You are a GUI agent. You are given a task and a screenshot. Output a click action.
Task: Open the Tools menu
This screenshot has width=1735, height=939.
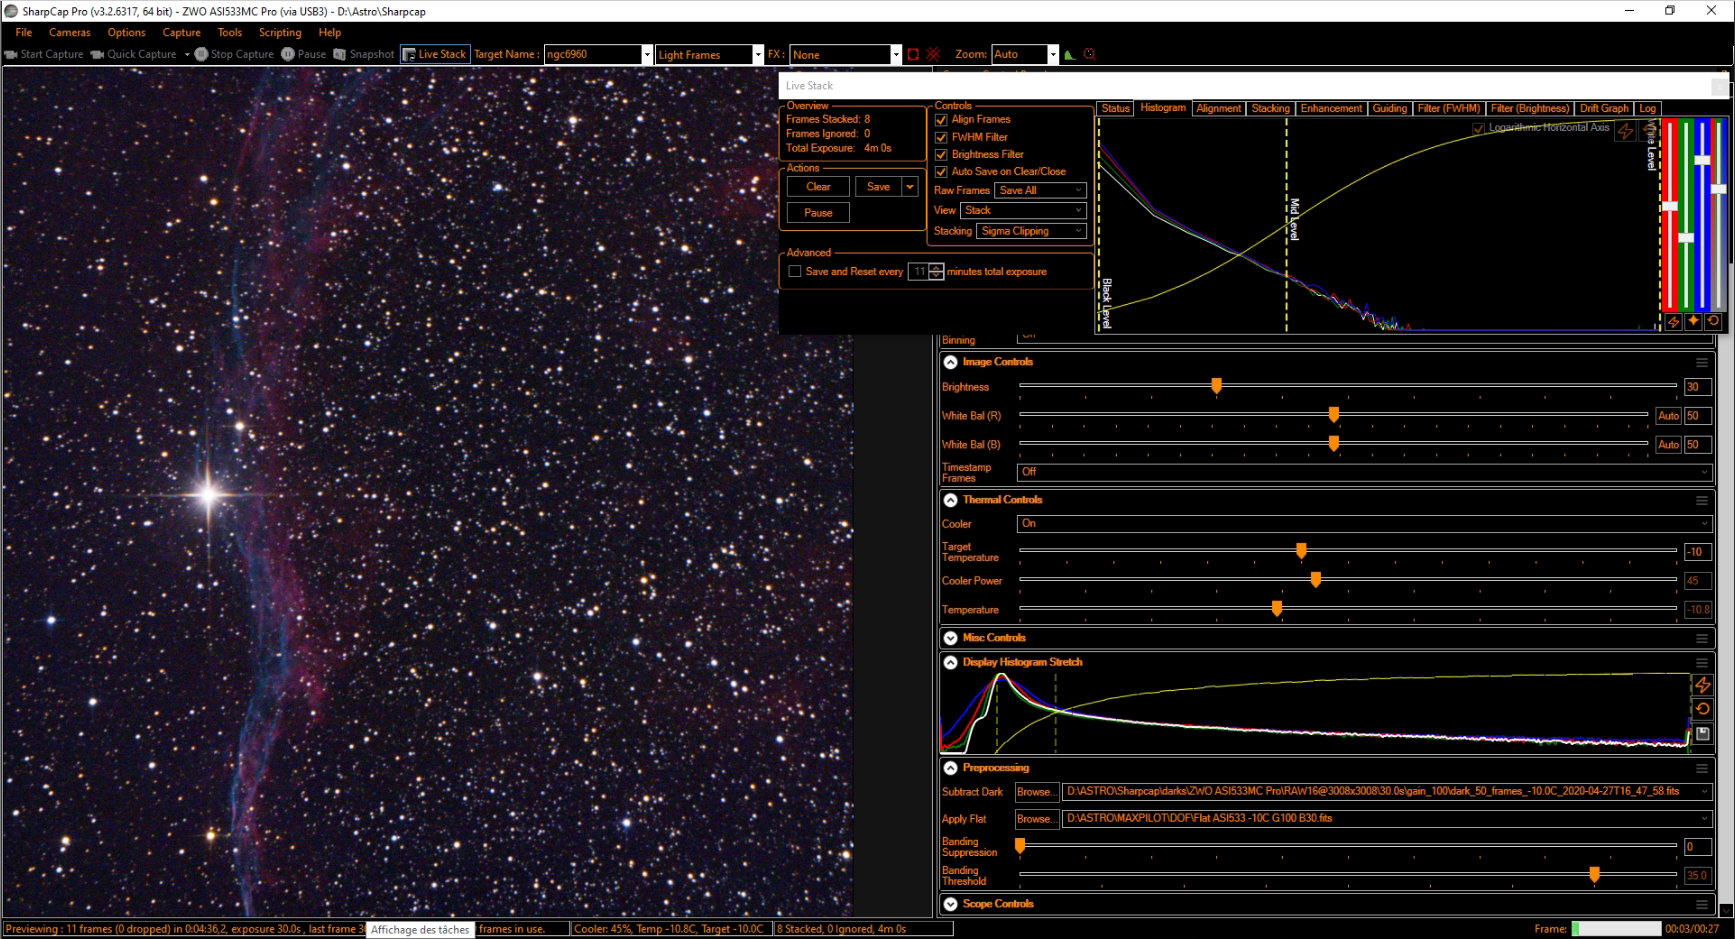(x=230, y=32)
